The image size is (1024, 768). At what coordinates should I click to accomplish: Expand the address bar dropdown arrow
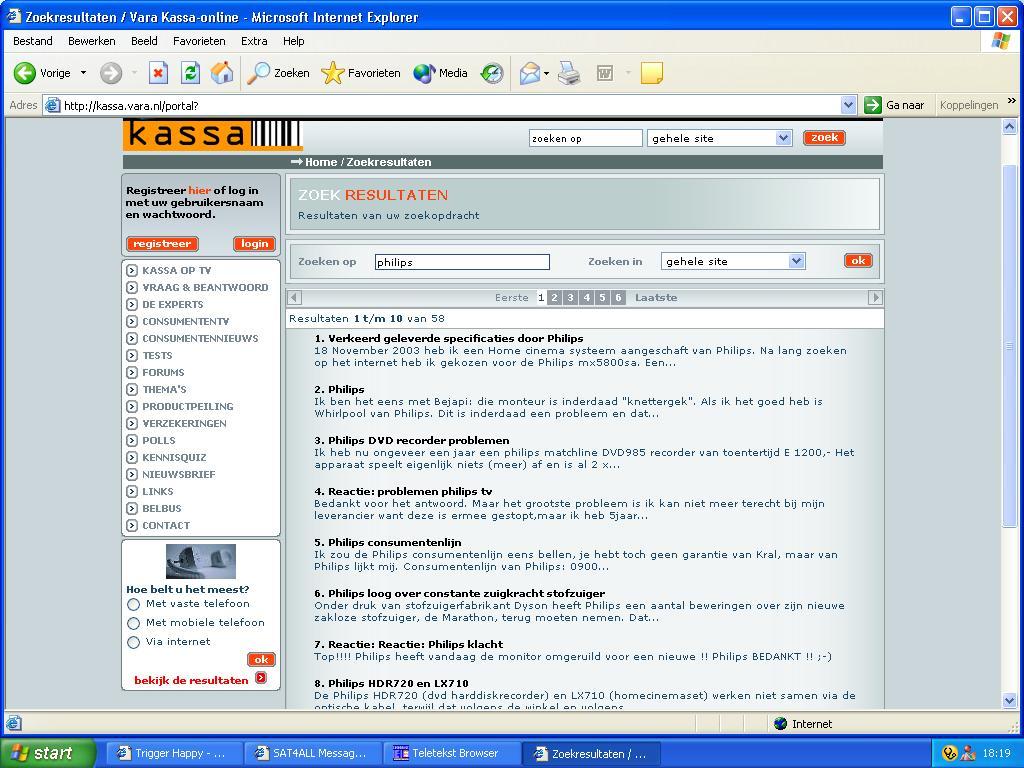848,105
